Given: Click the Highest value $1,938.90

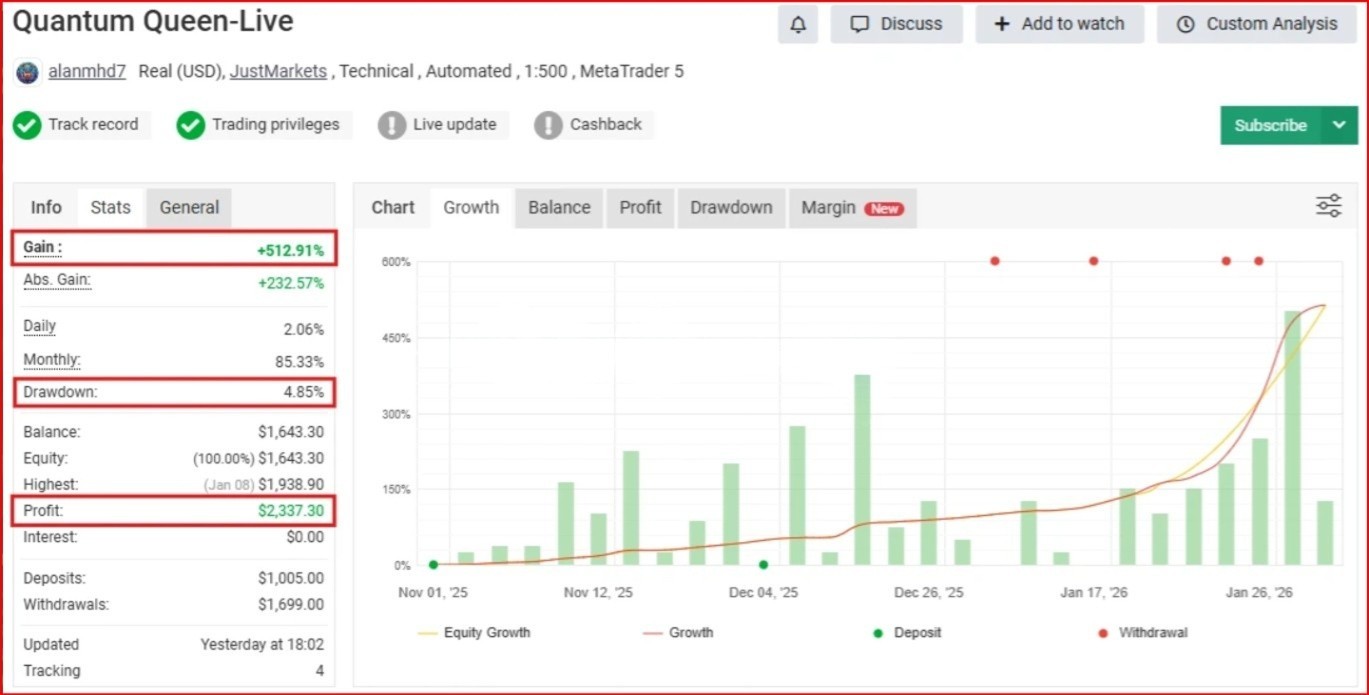Looking at the screenshot, I should [x=291, y=484].
